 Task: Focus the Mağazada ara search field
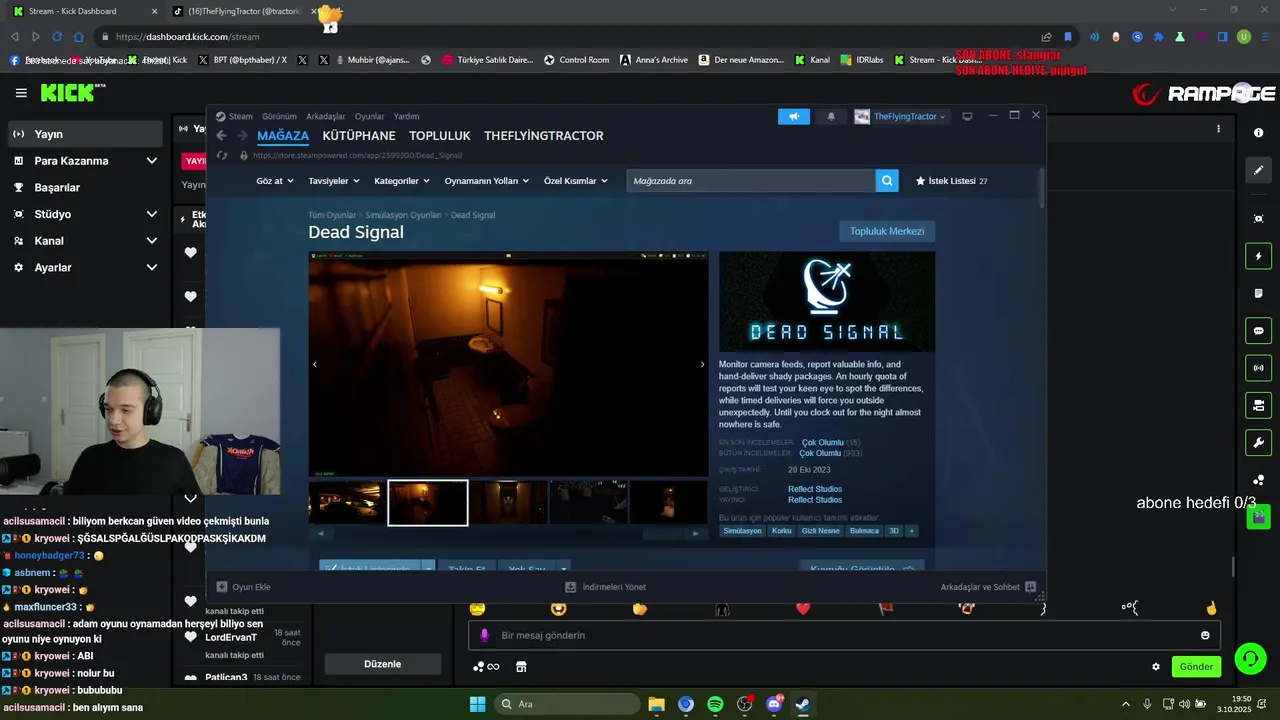[751, 181]
